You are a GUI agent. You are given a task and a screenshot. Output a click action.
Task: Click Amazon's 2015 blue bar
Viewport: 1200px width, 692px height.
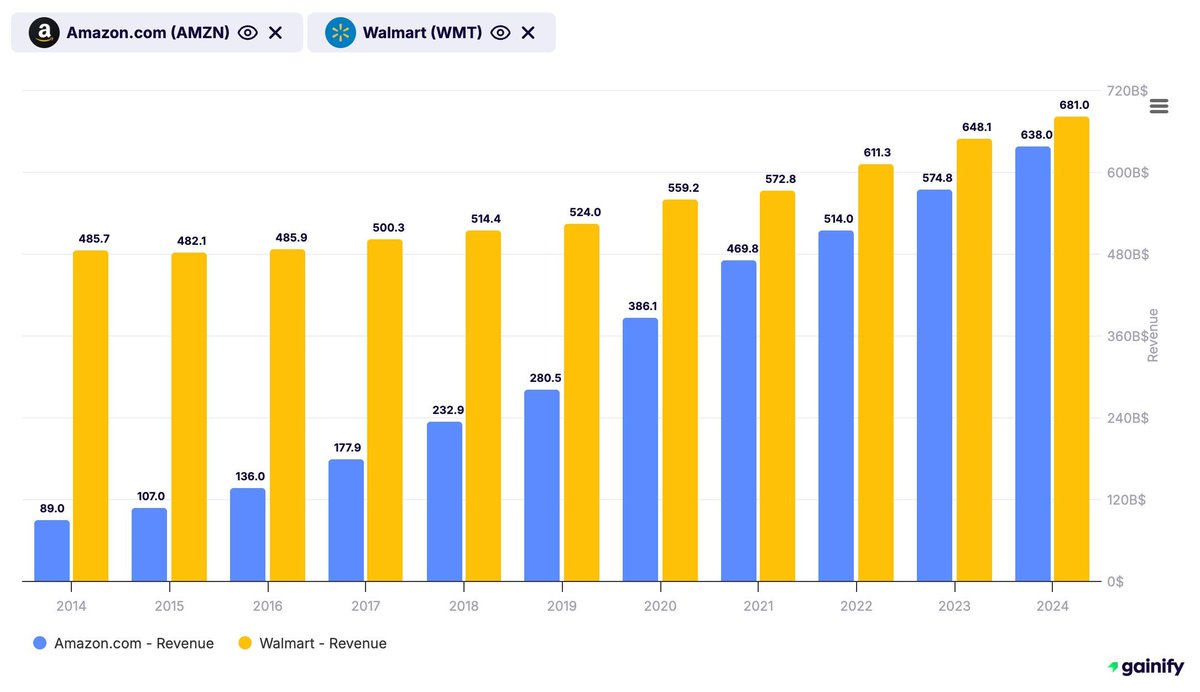[150, 544]
